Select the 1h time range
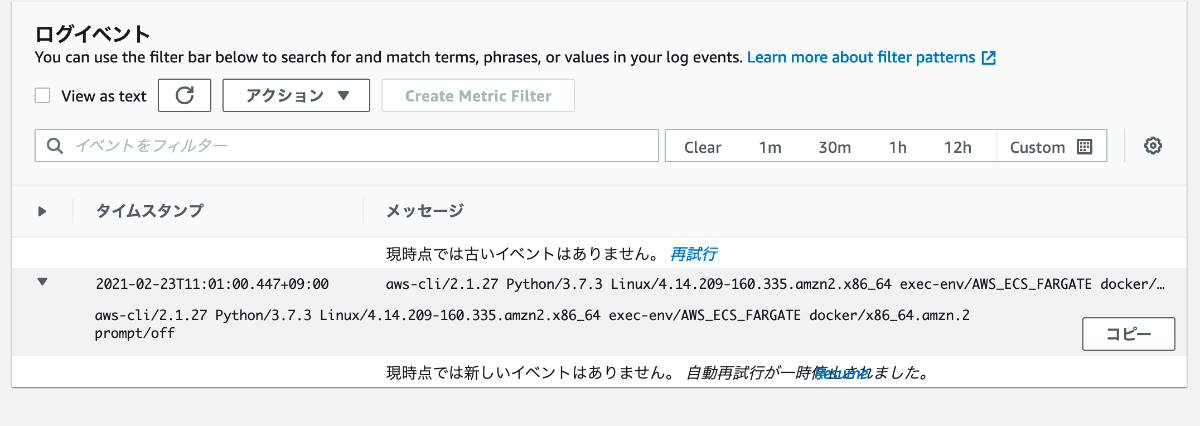Image resolution: width=1200 pixels, height=426 pixels. (x=898, y=147)
